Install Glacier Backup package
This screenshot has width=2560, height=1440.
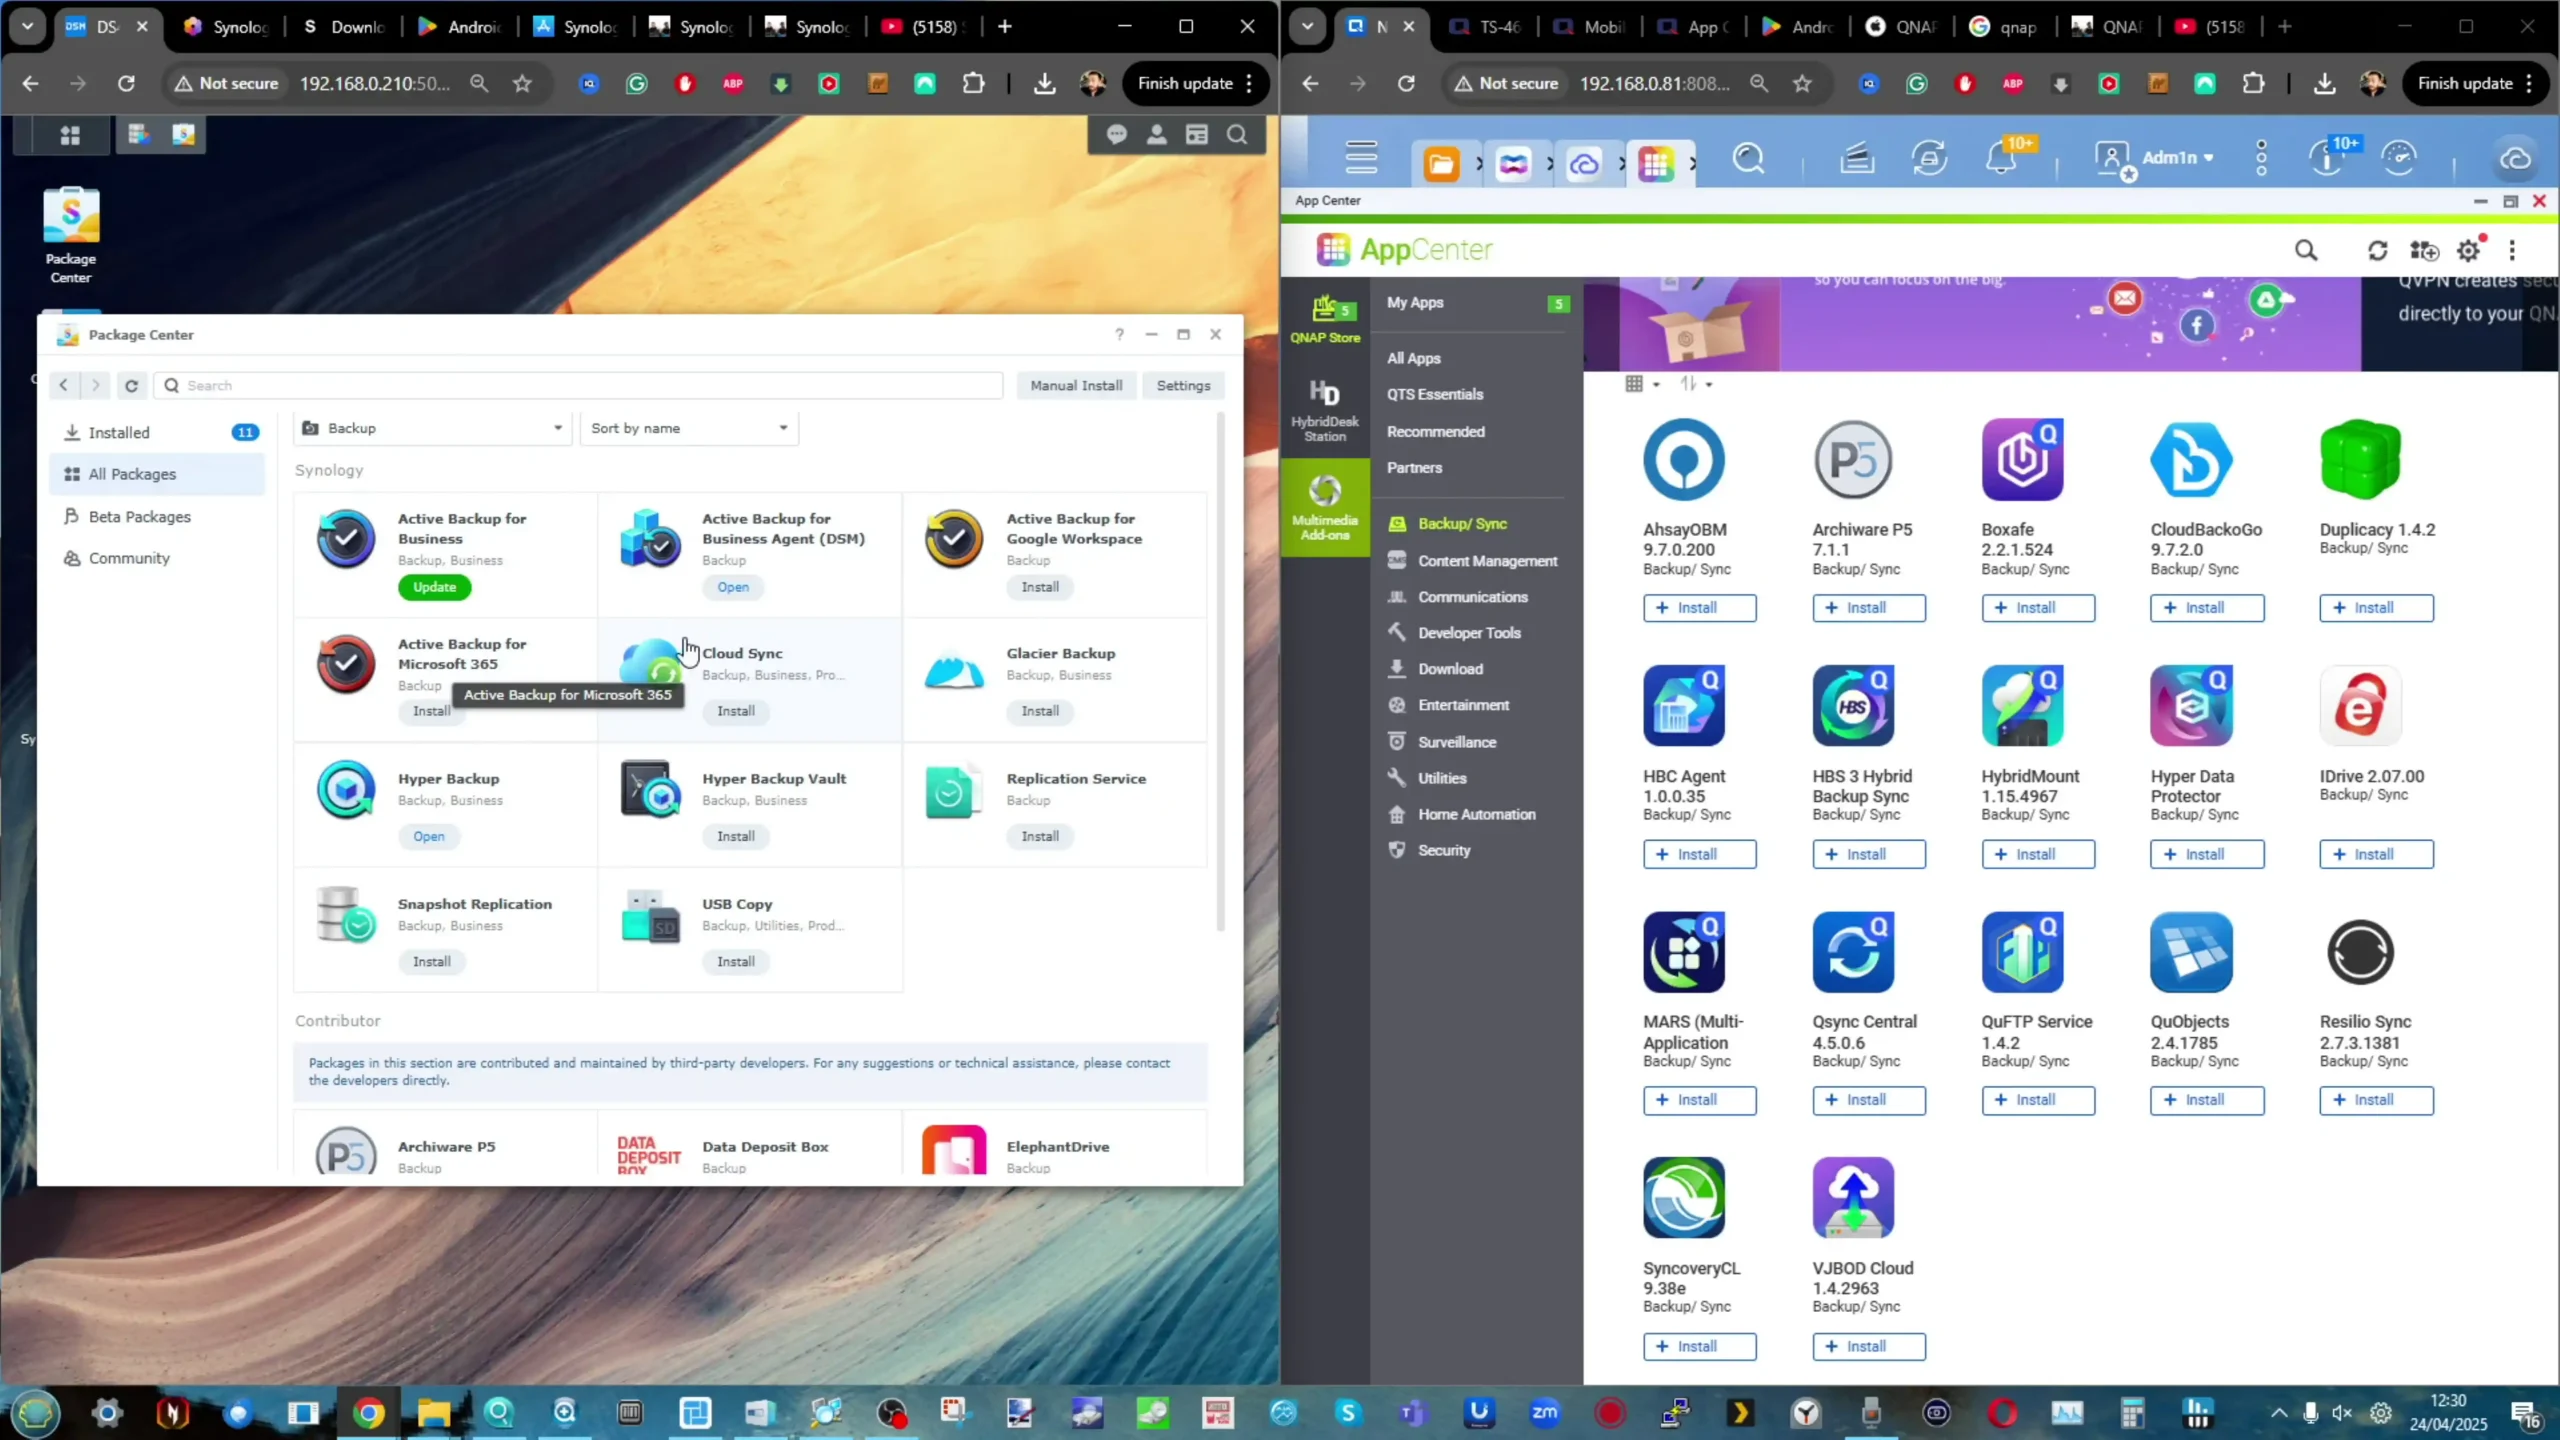pos(1040,711)
